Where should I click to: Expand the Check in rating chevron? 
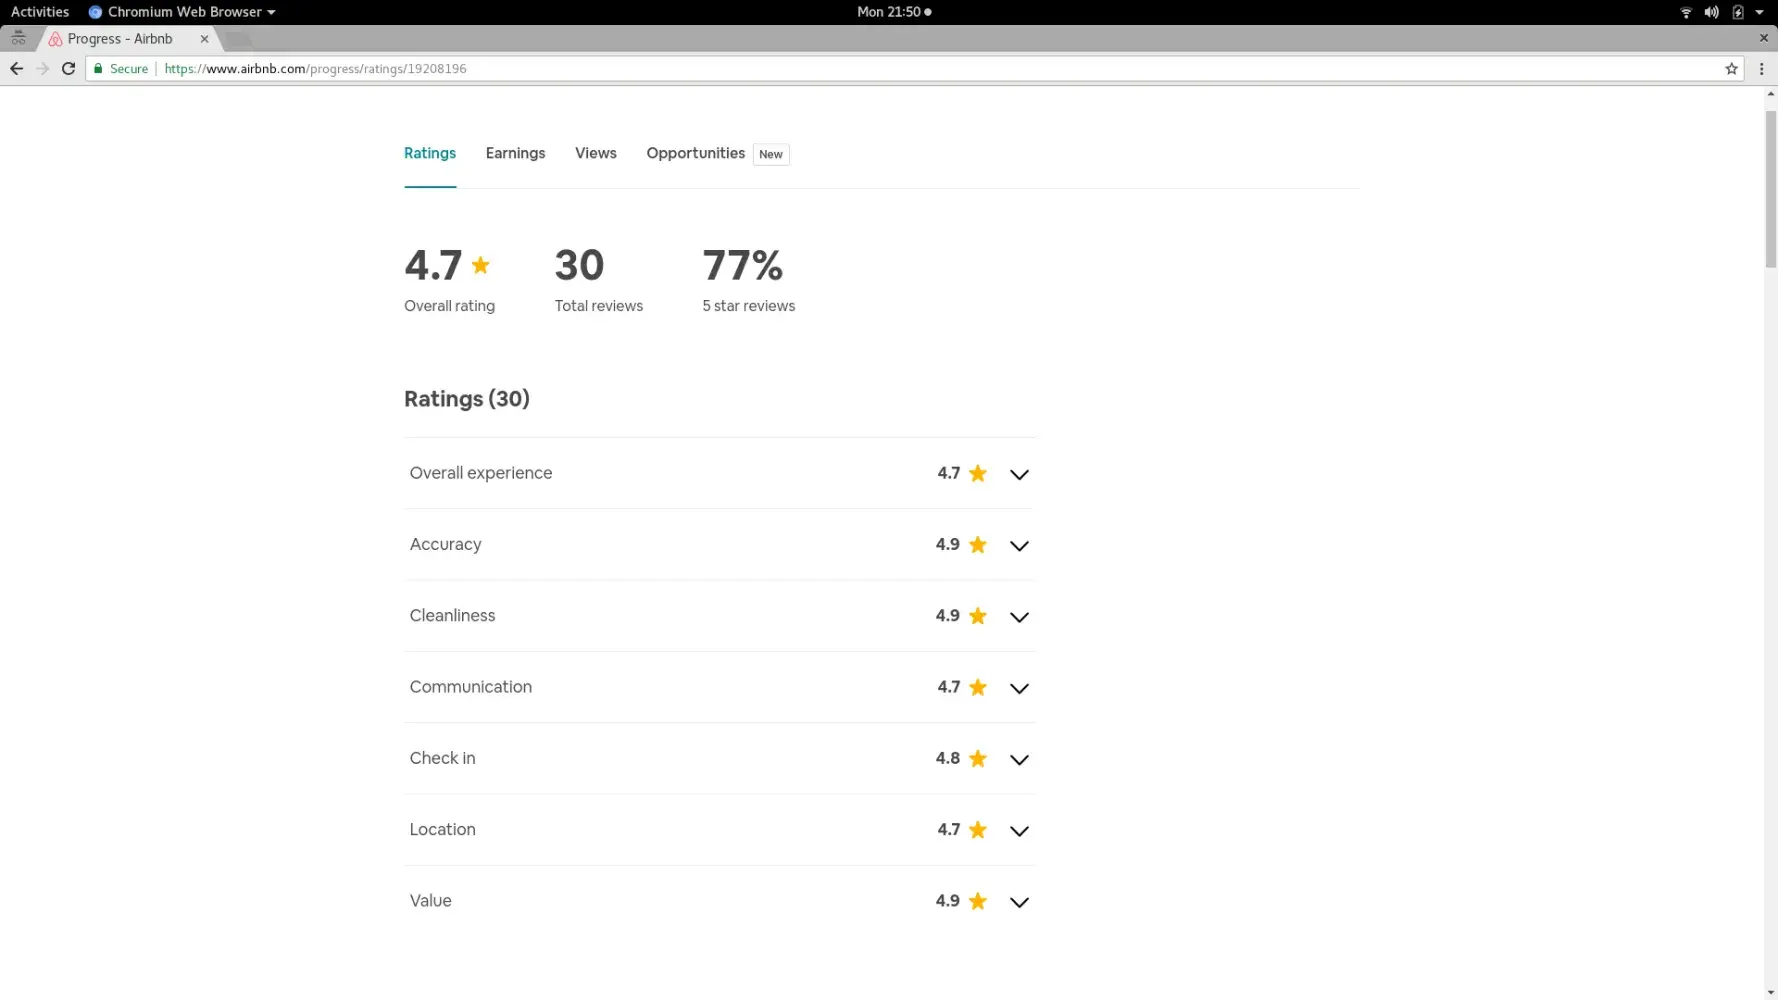pyautogui.click(x=1018, y=759)
